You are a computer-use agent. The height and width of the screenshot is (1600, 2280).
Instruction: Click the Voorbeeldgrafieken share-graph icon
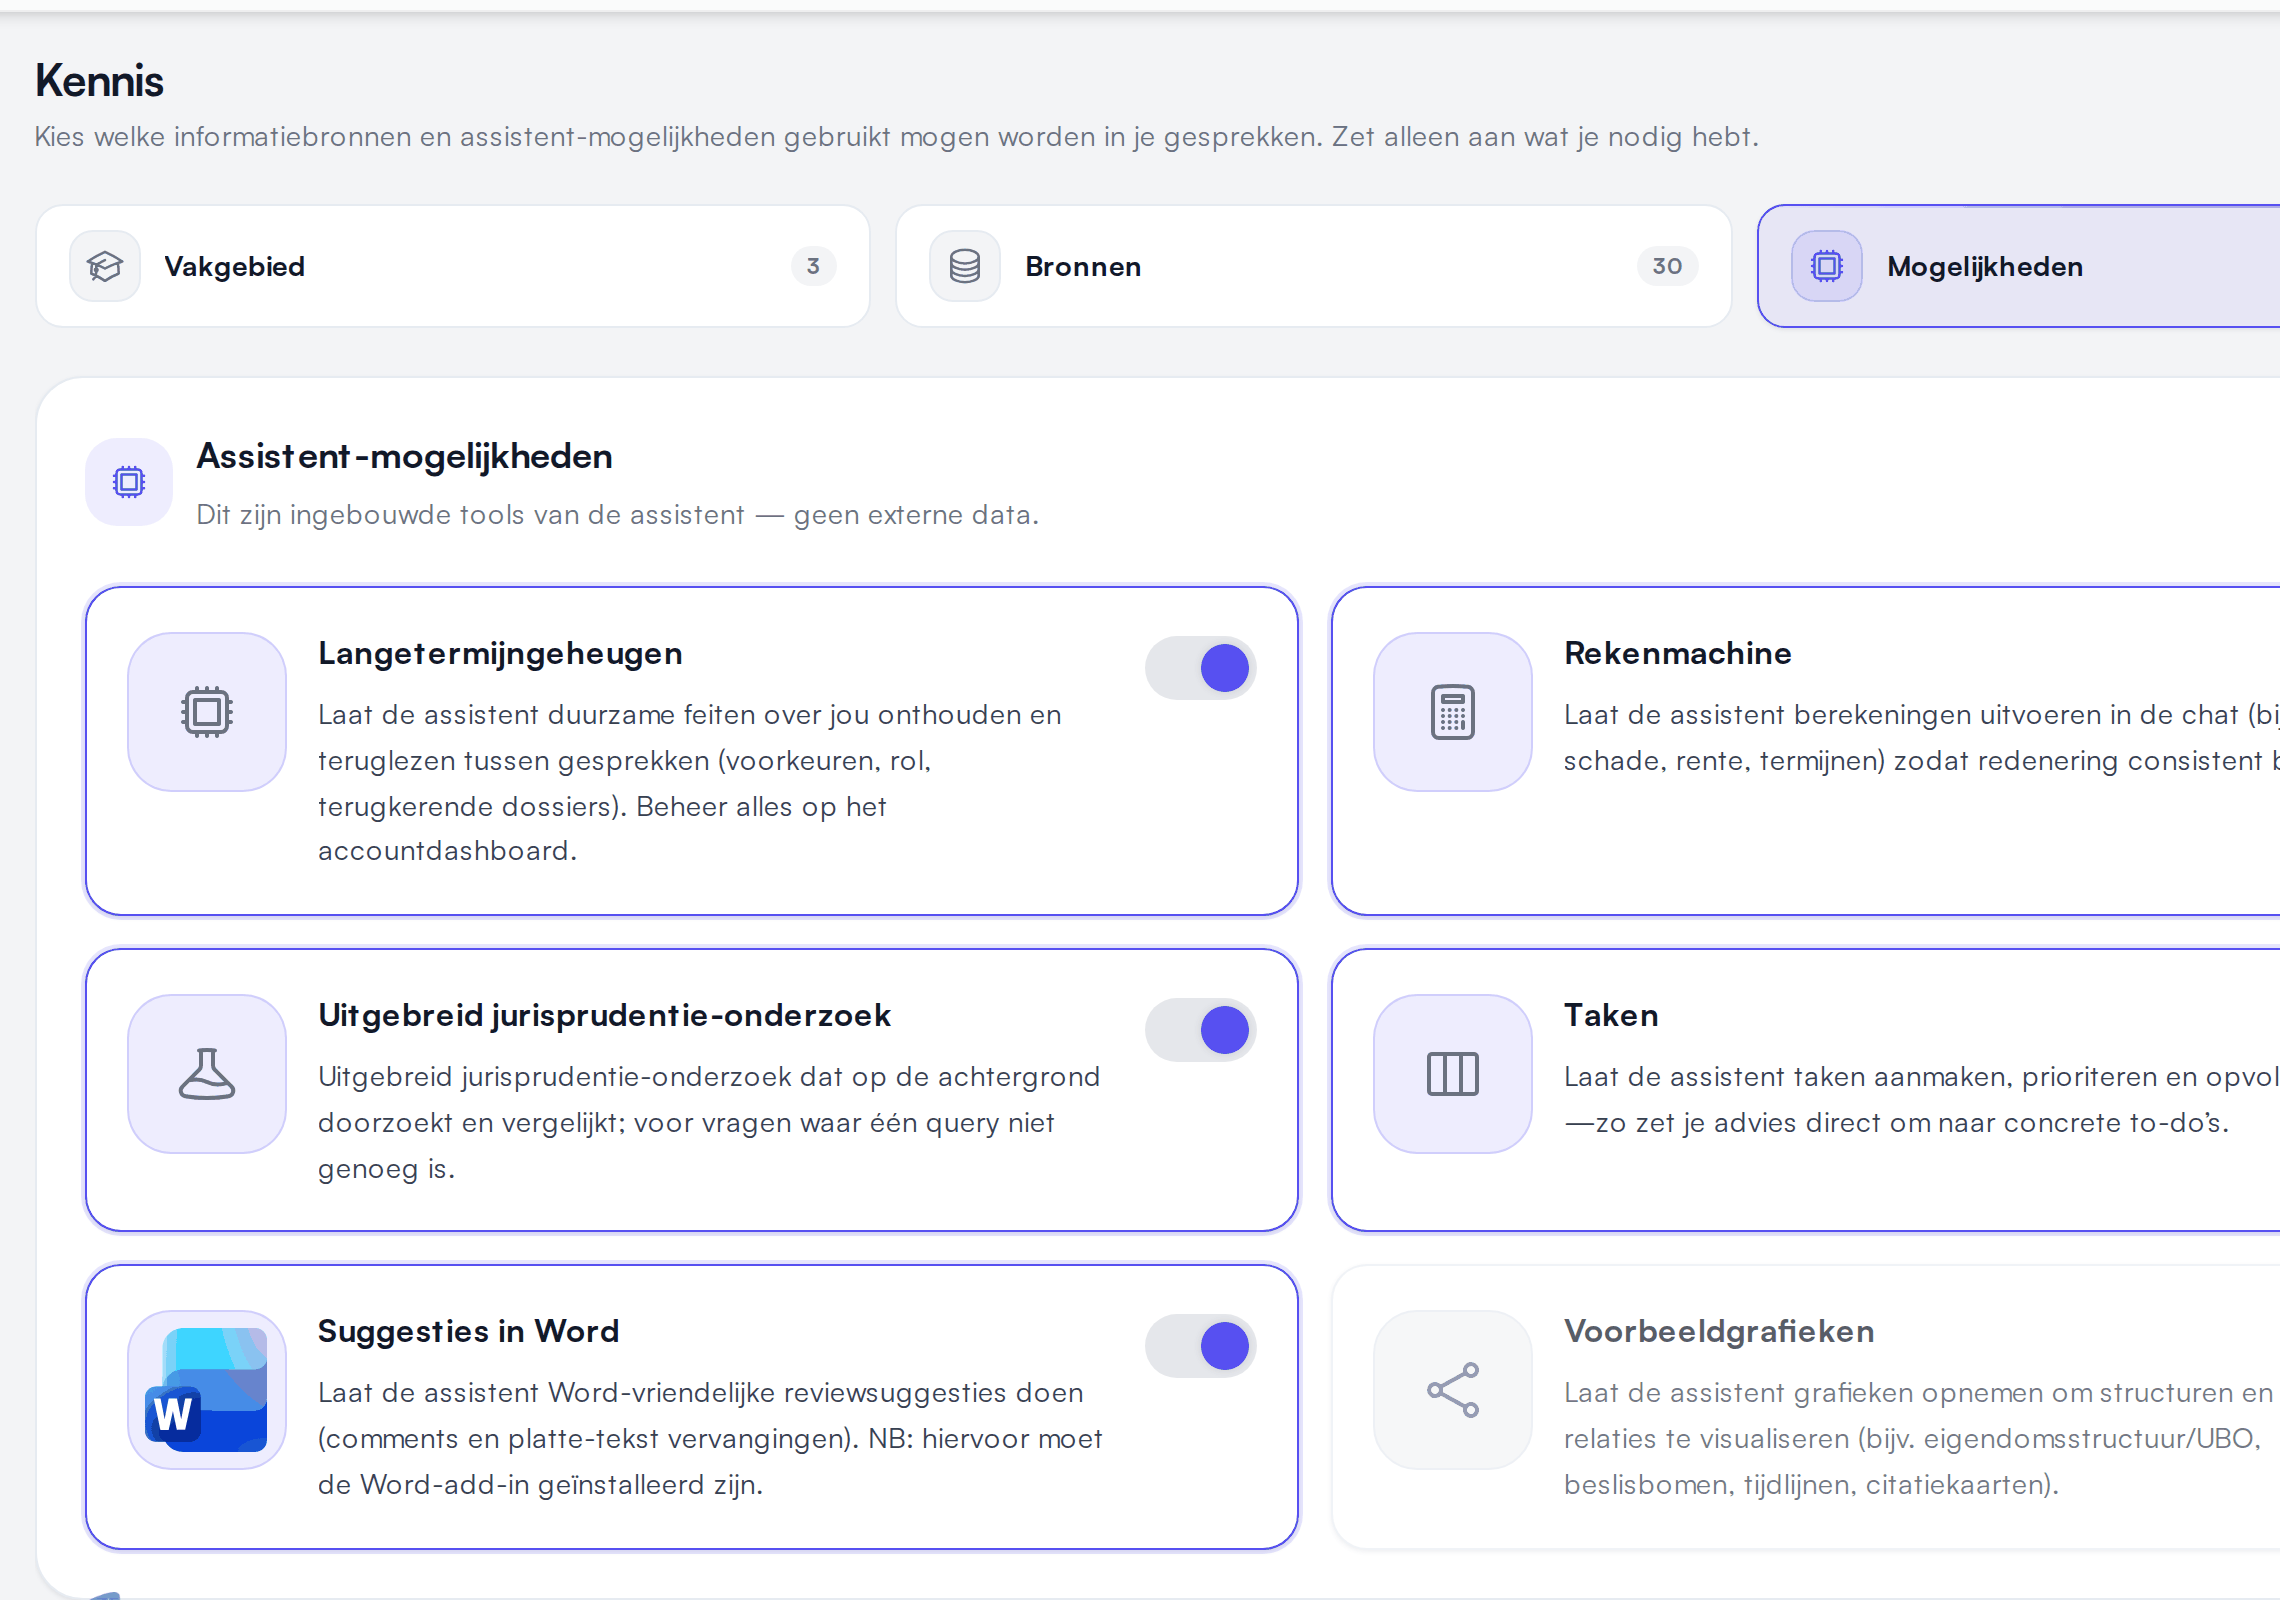click(x=1453, y=1390)
